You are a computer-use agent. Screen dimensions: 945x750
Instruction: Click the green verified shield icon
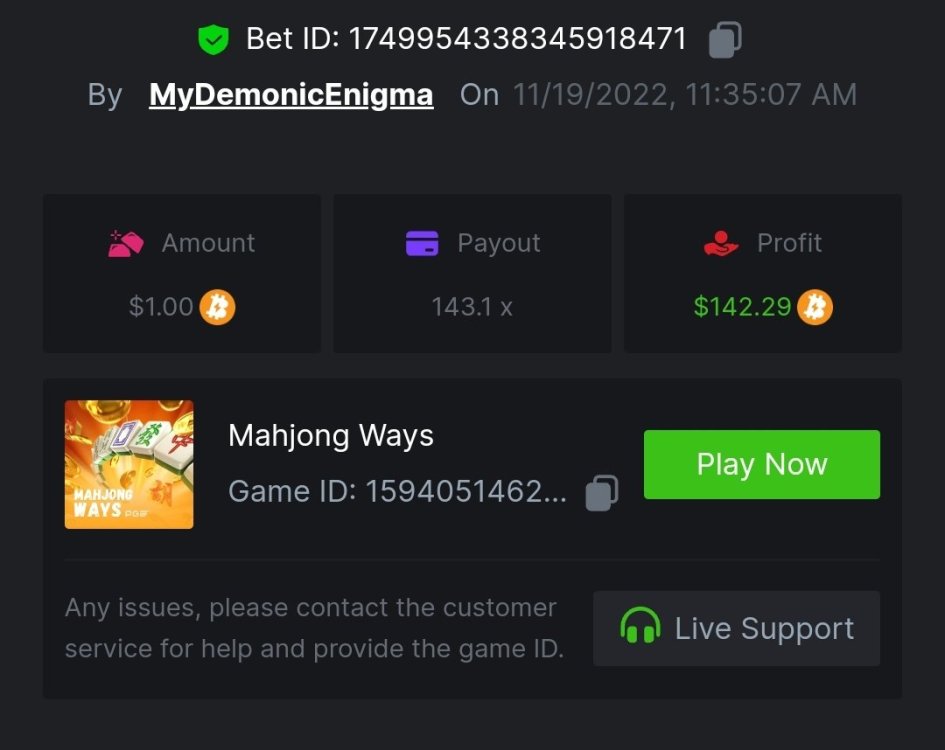click(213, 40)
